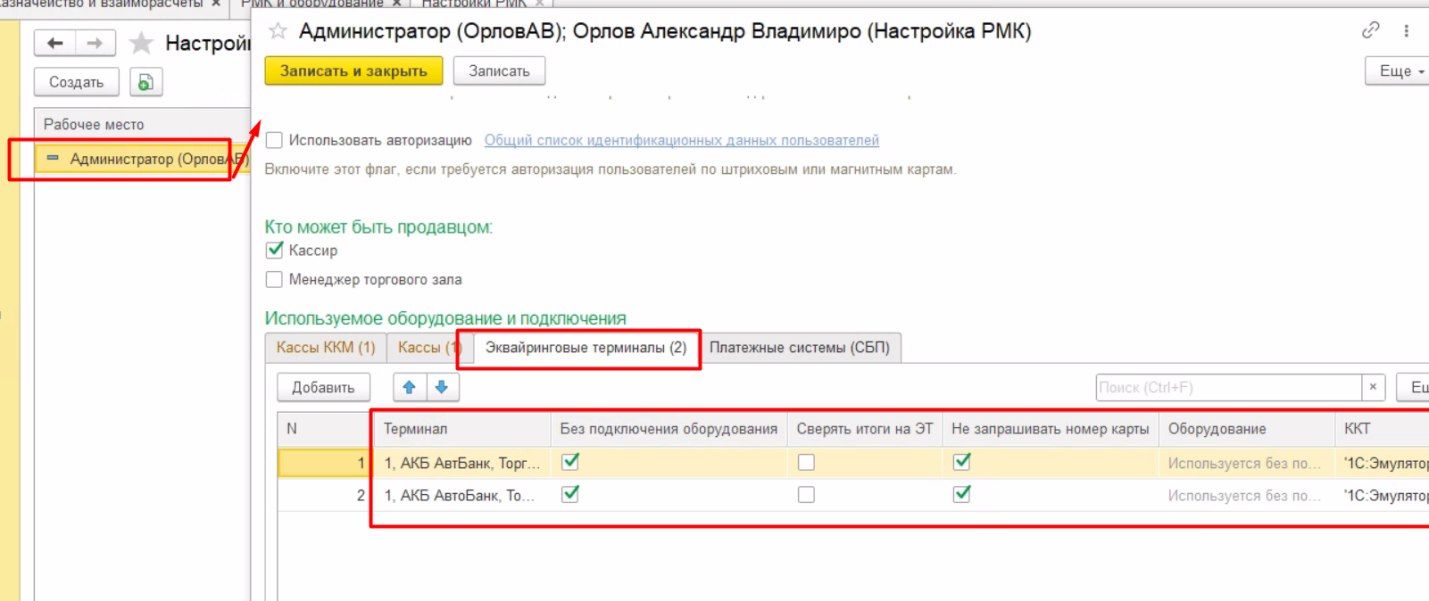Star the Администратор form as favorite
The width and height of the screenshot is (1429, 601).
[x=278, y=31]
